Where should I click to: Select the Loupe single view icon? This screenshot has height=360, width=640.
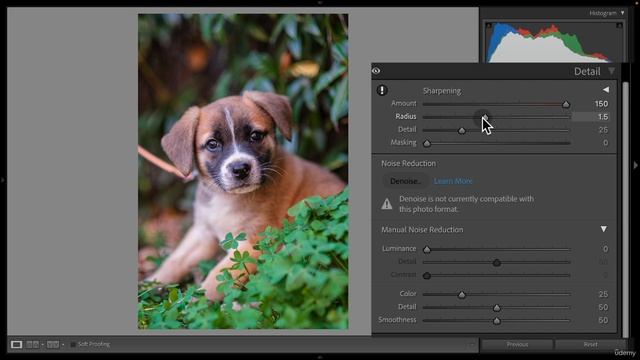tap(16, 344)
